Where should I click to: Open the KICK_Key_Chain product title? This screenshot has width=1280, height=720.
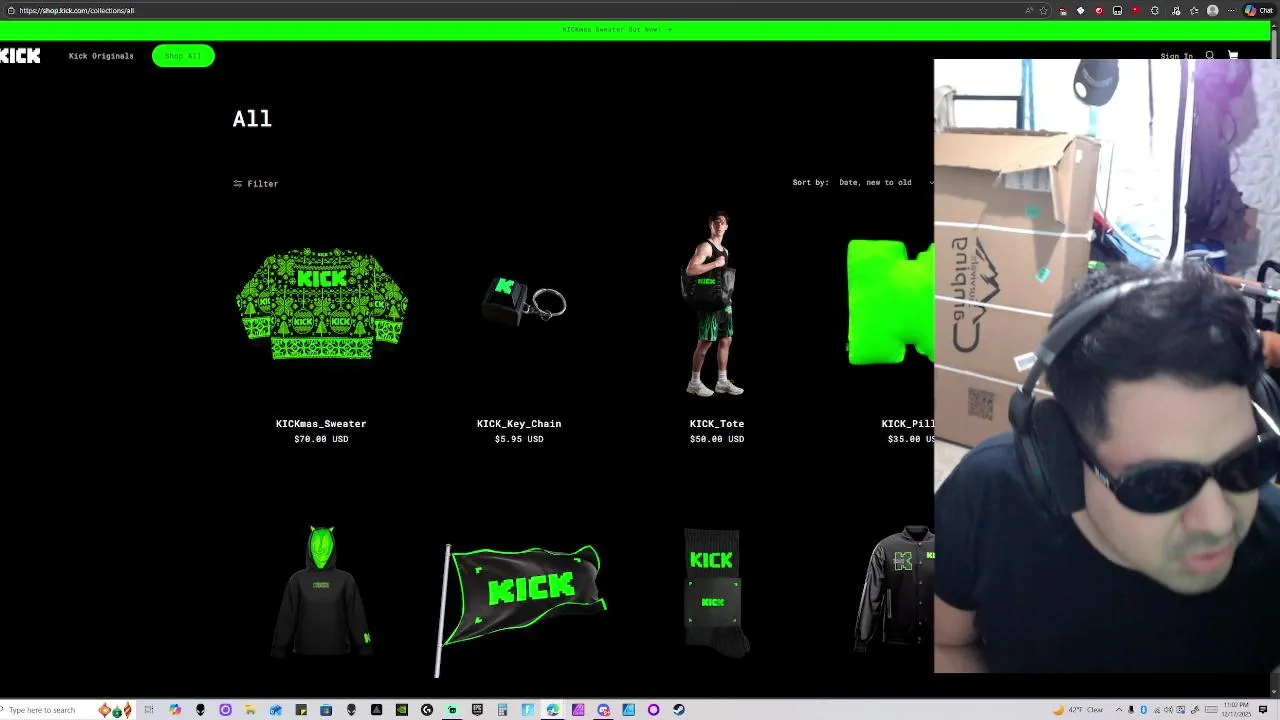point(519,424)
